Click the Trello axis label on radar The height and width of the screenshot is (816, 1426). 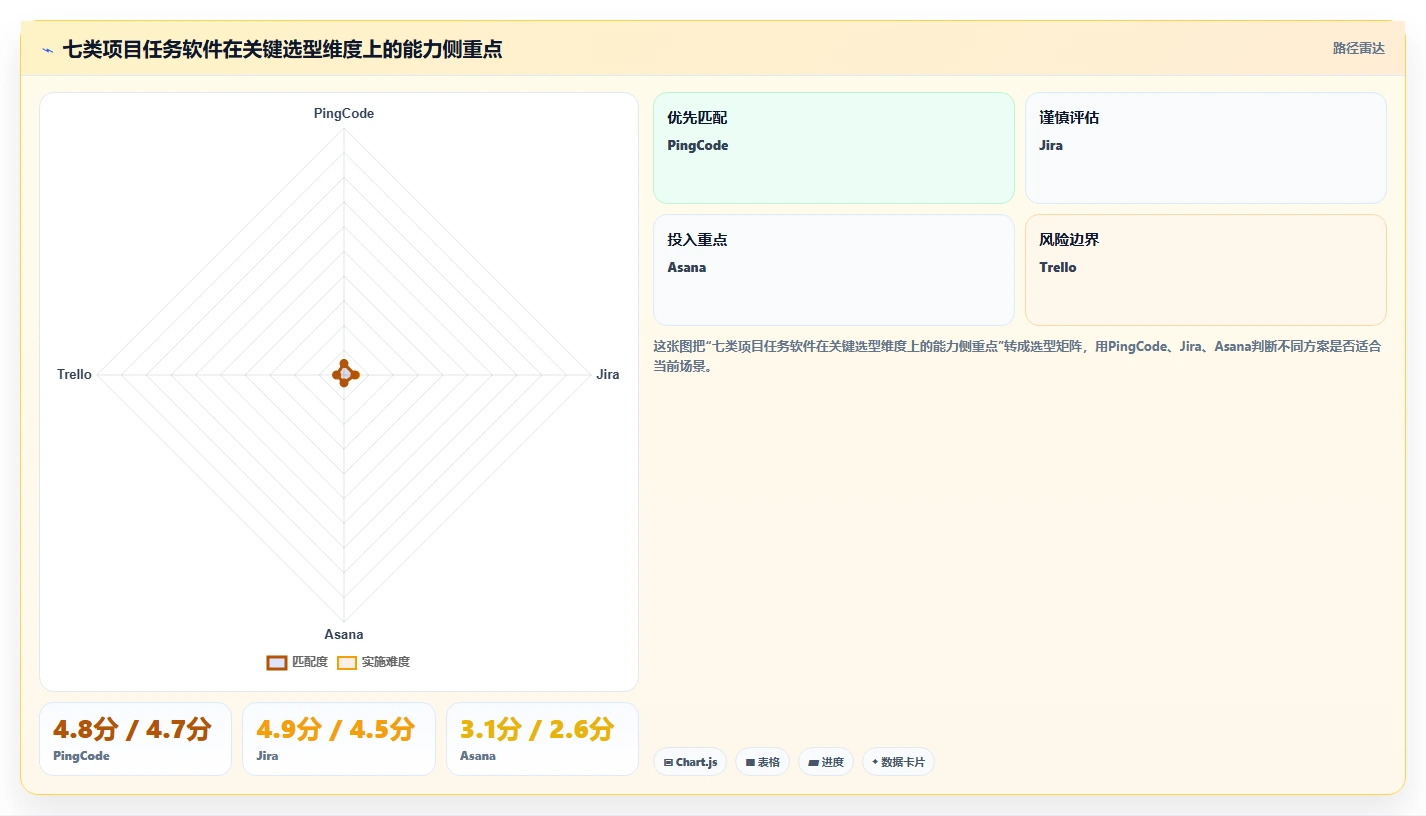pyautogui.click(x=74, y=374)
